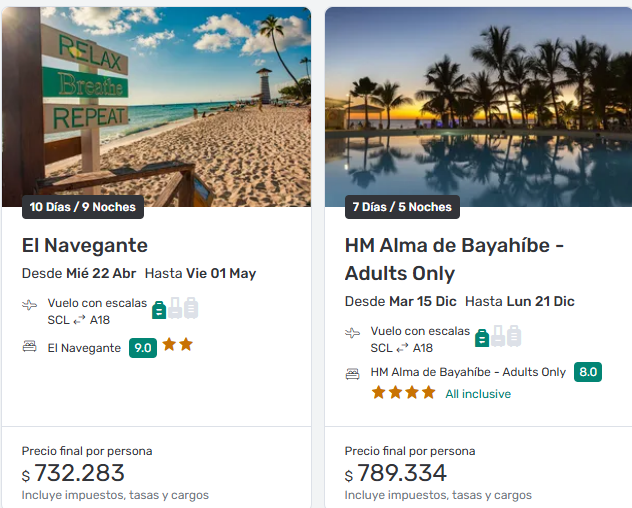Click the All inclusive label
This screenshot has height=508, width=632.
[478, 394]
